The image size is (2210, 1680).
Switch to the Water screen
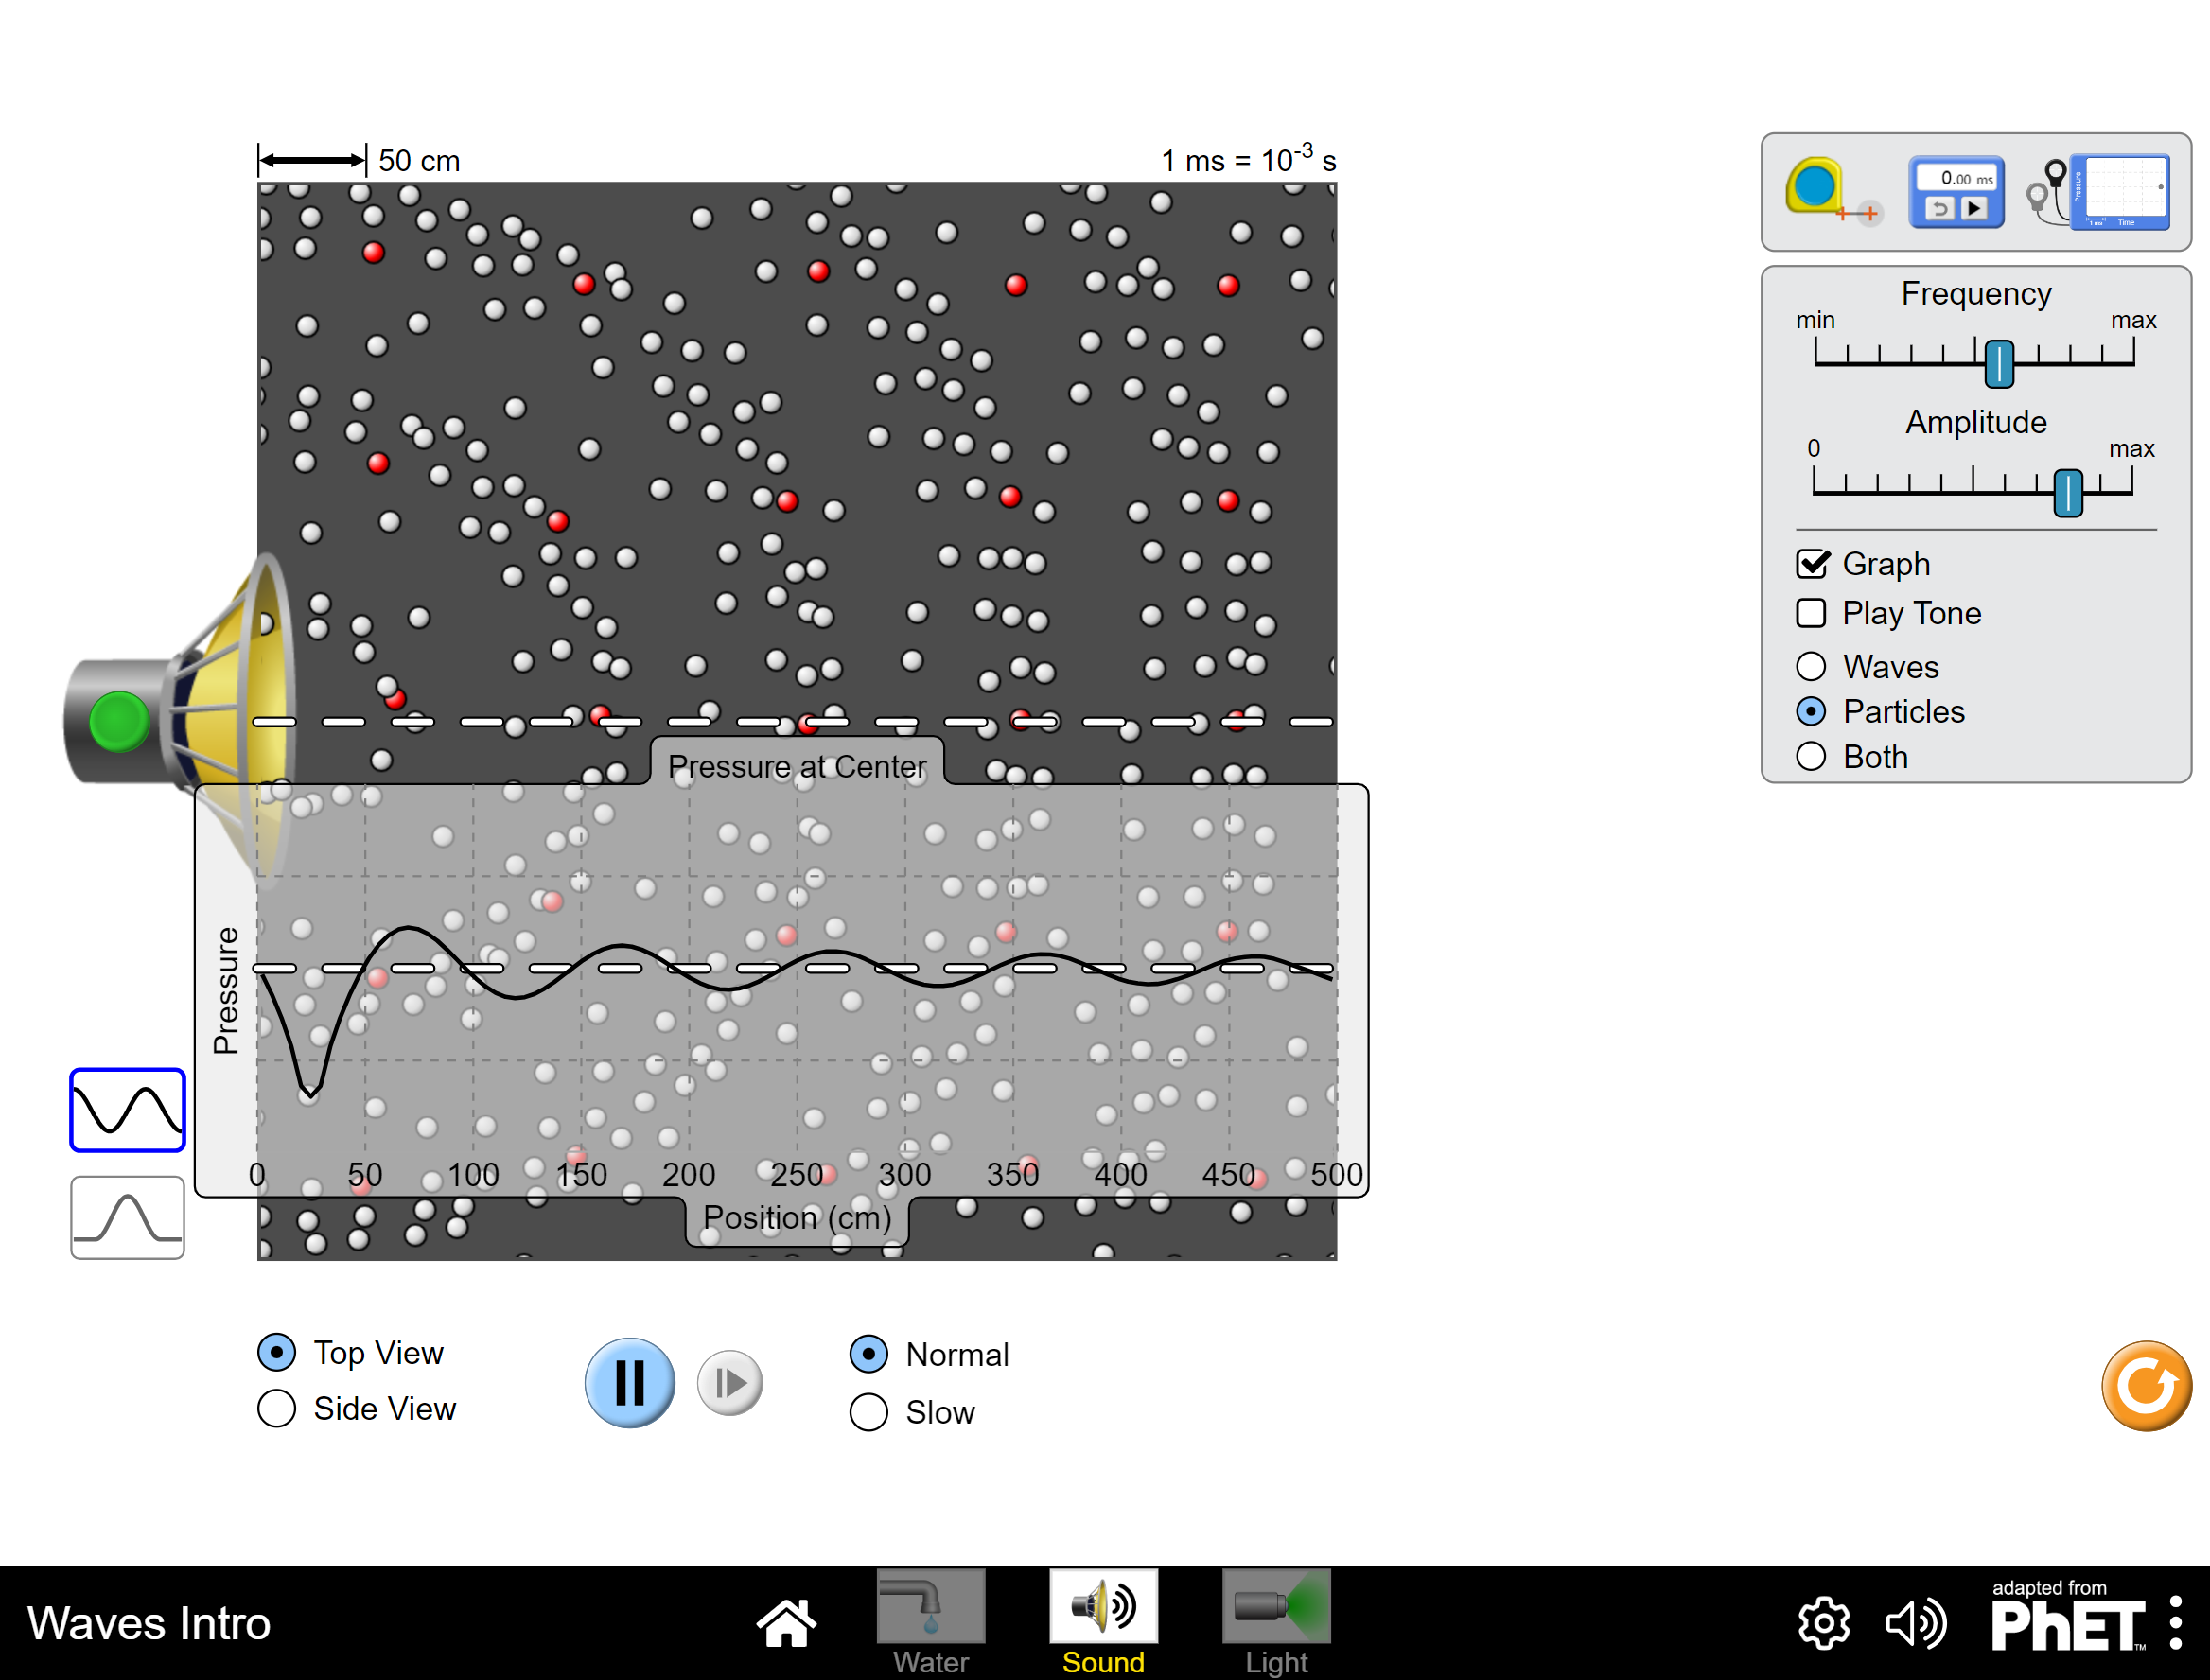(930, 1622)
